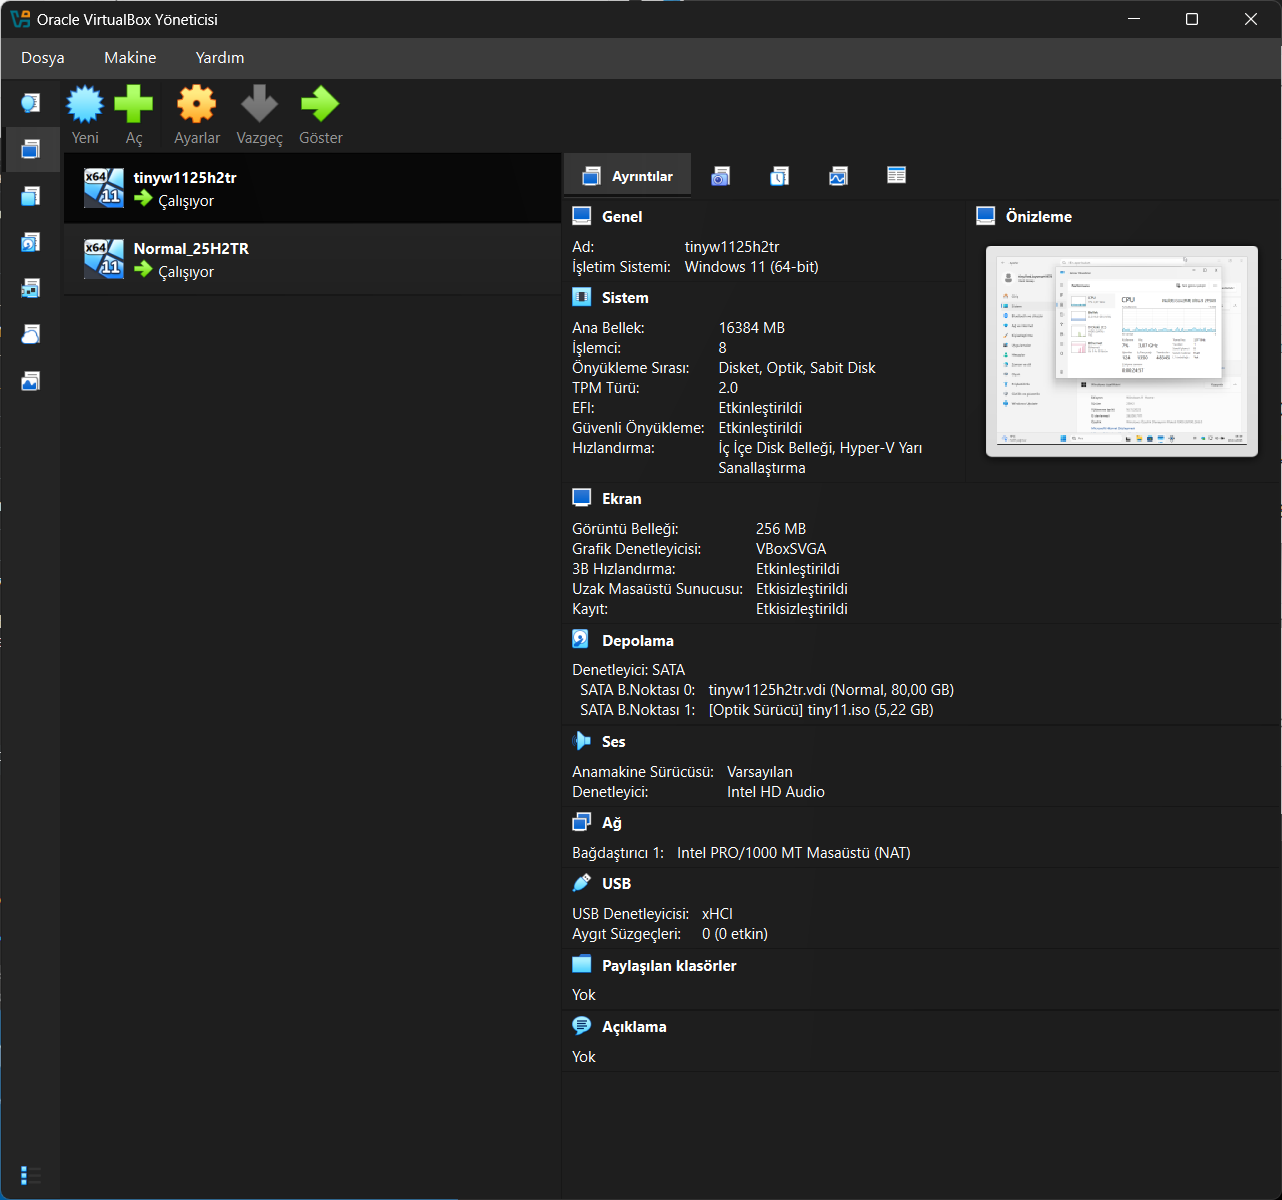Open the Makine menu
Viewport: 1282px width, 1200px height.
(130, 58)
